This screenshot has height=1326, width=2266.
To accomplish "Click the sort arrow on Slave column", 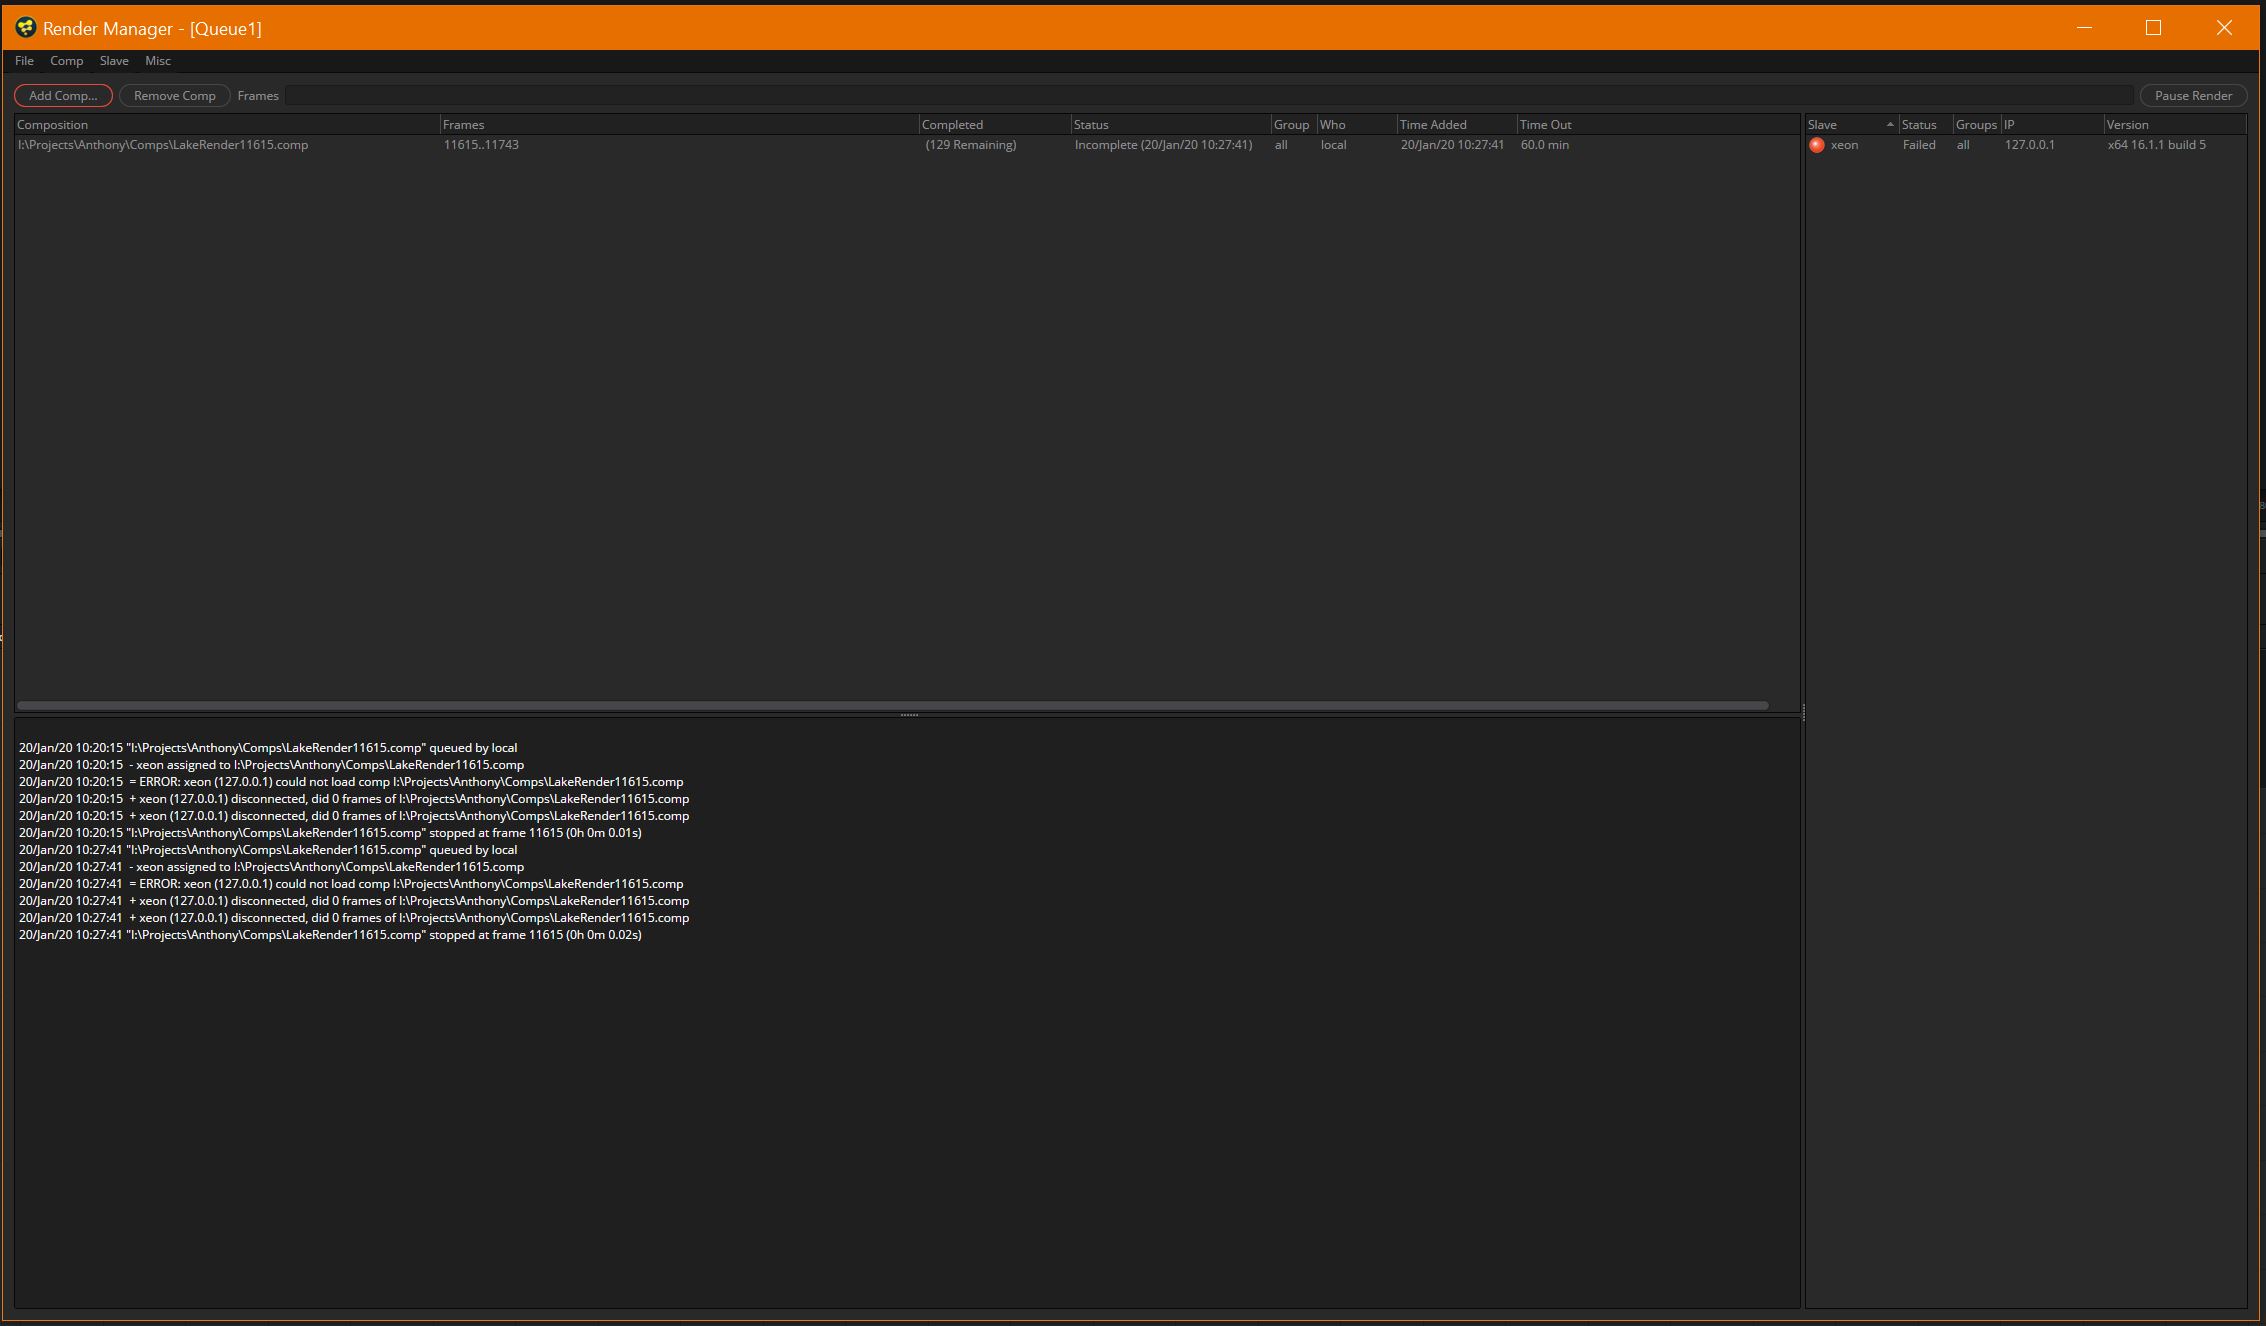I will click(1890, 125).
